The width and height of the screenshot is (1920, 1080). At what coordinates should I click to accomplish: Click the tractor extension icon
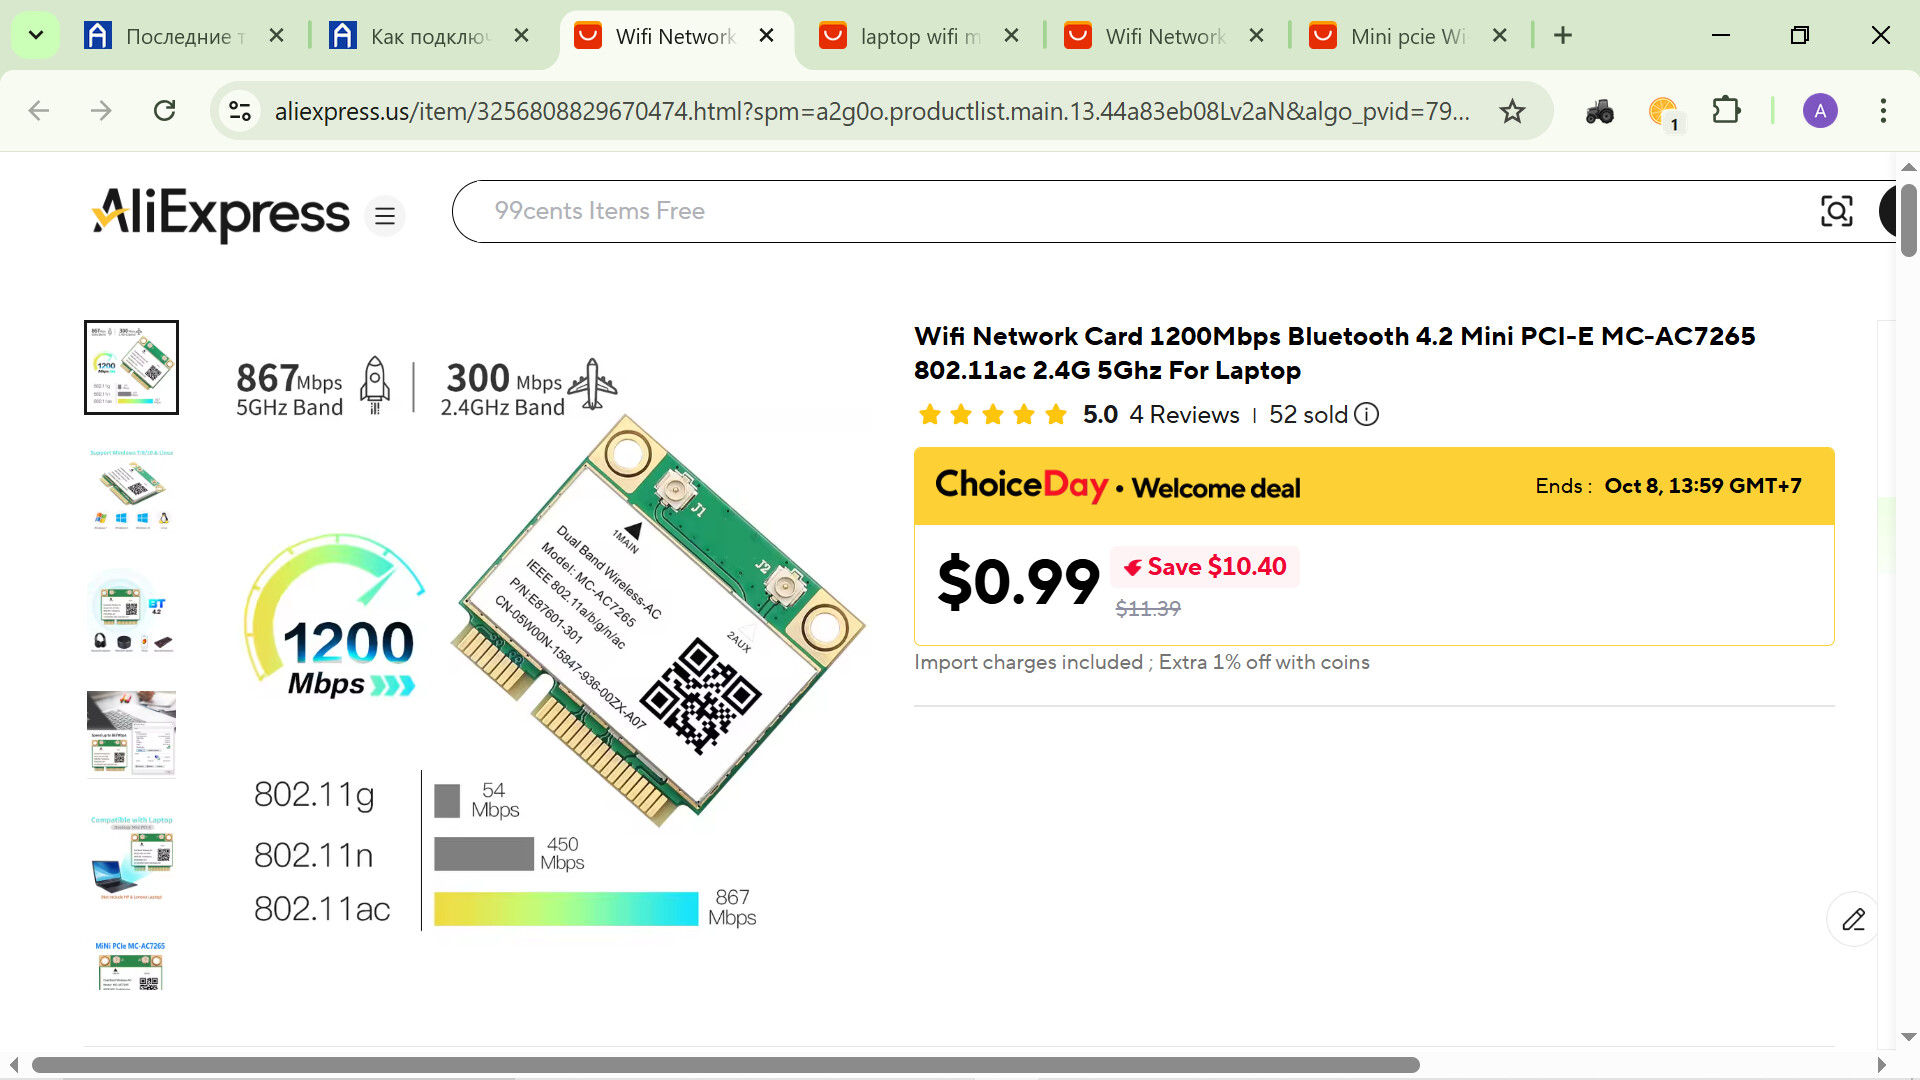pos(1599,111)
